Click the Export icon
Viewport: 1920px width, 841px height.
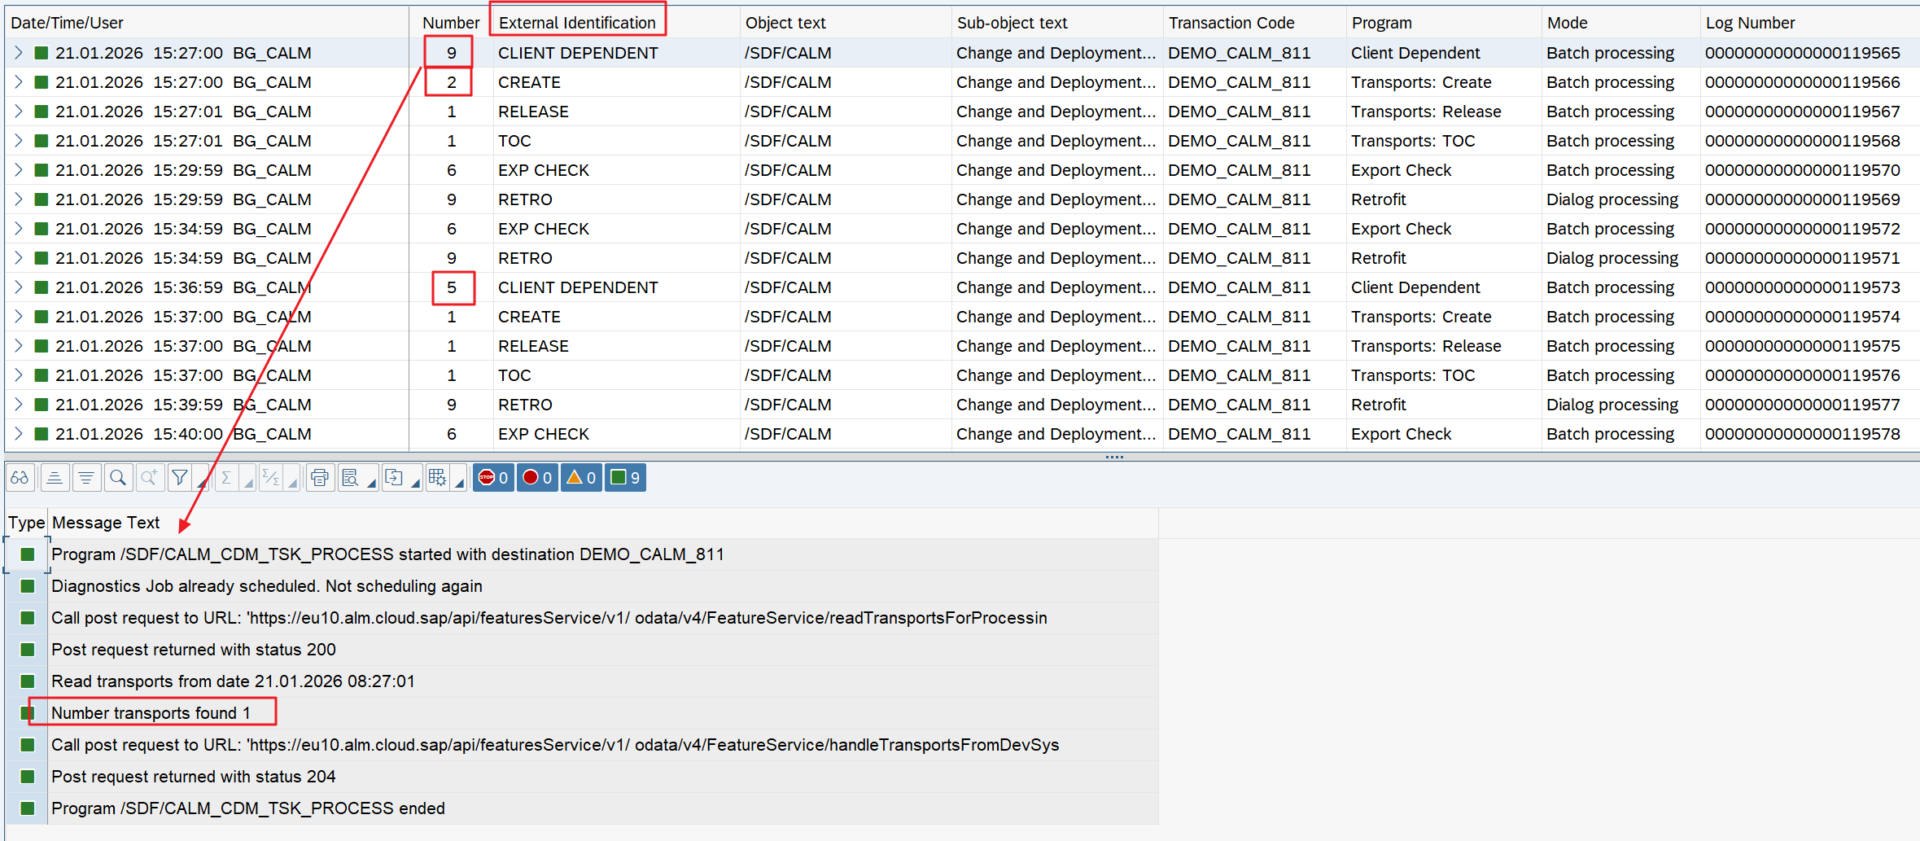tap(394, 478)
